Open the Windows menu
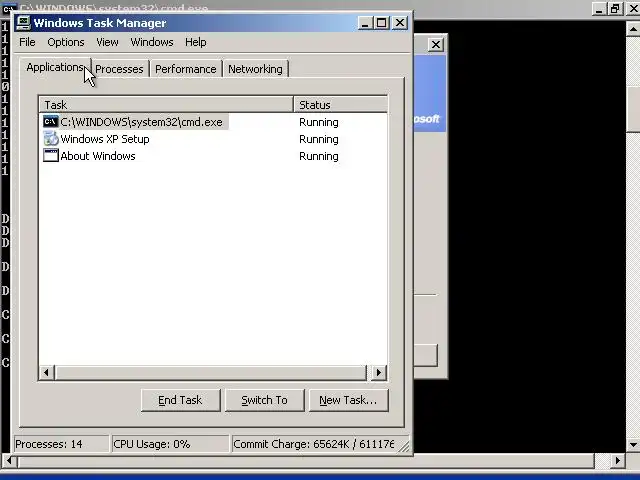640x480 pixels. tap(152, 42)
